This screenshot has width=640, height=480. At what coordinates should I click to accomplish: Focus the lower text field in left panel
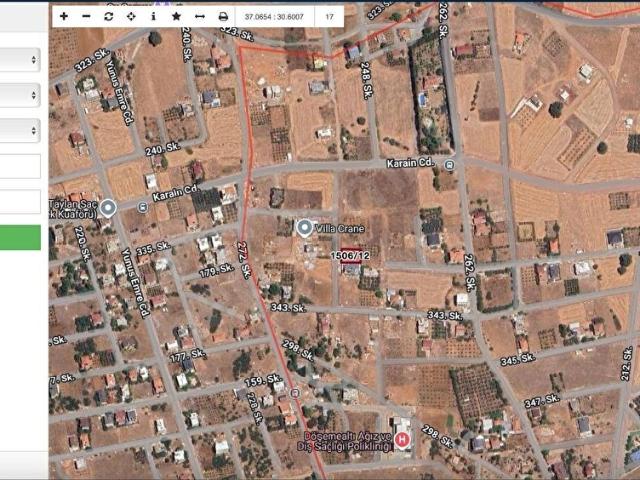[20, 201]
